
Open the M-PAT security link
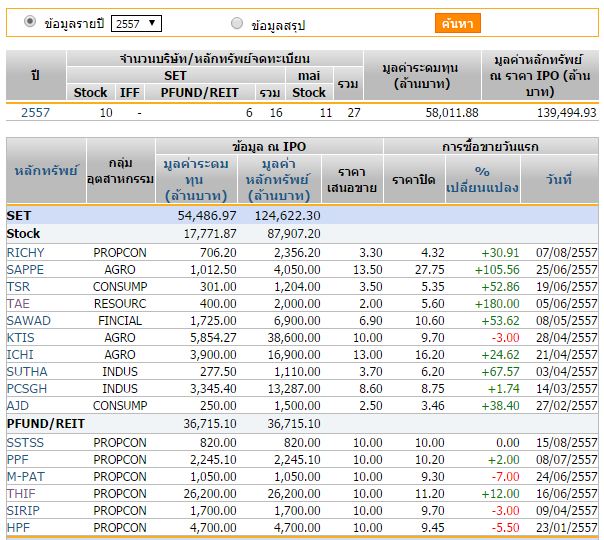[x=25, y=476]
